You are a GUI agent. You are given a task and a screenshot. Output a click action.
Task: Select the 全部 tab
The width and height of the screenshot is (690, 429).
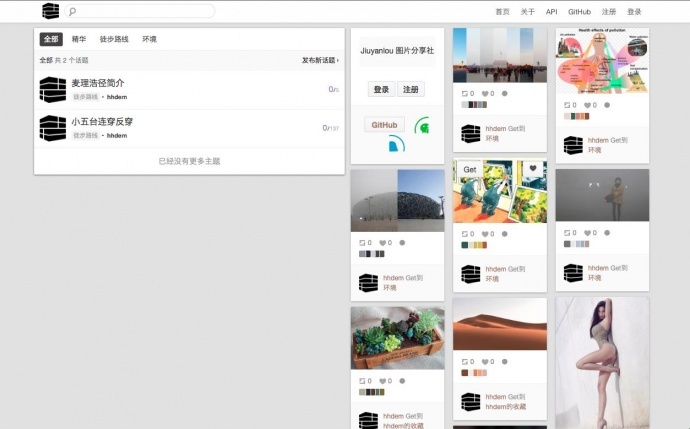pyautogui.click(x=51, y=39)
